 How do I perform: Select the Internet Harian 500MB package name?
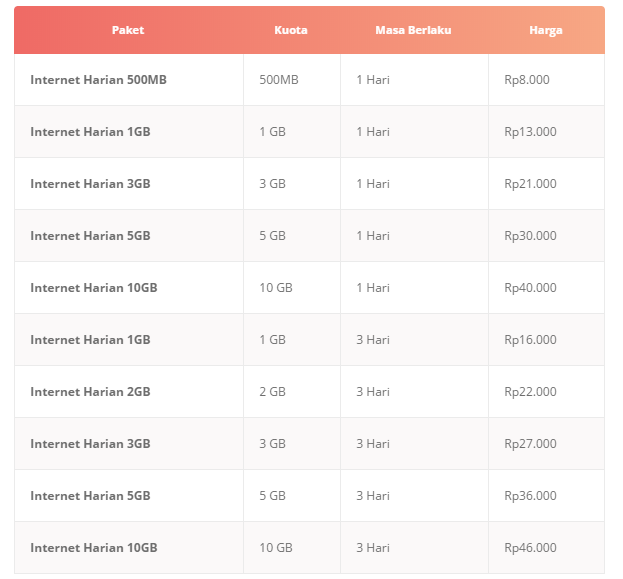click(x=98, y=80)
